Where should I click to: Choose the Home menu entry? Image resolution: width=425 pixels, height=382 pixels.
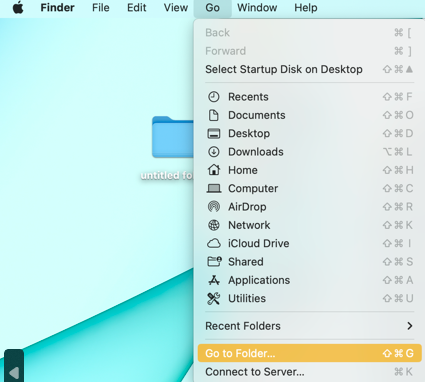tap(309, 170)
